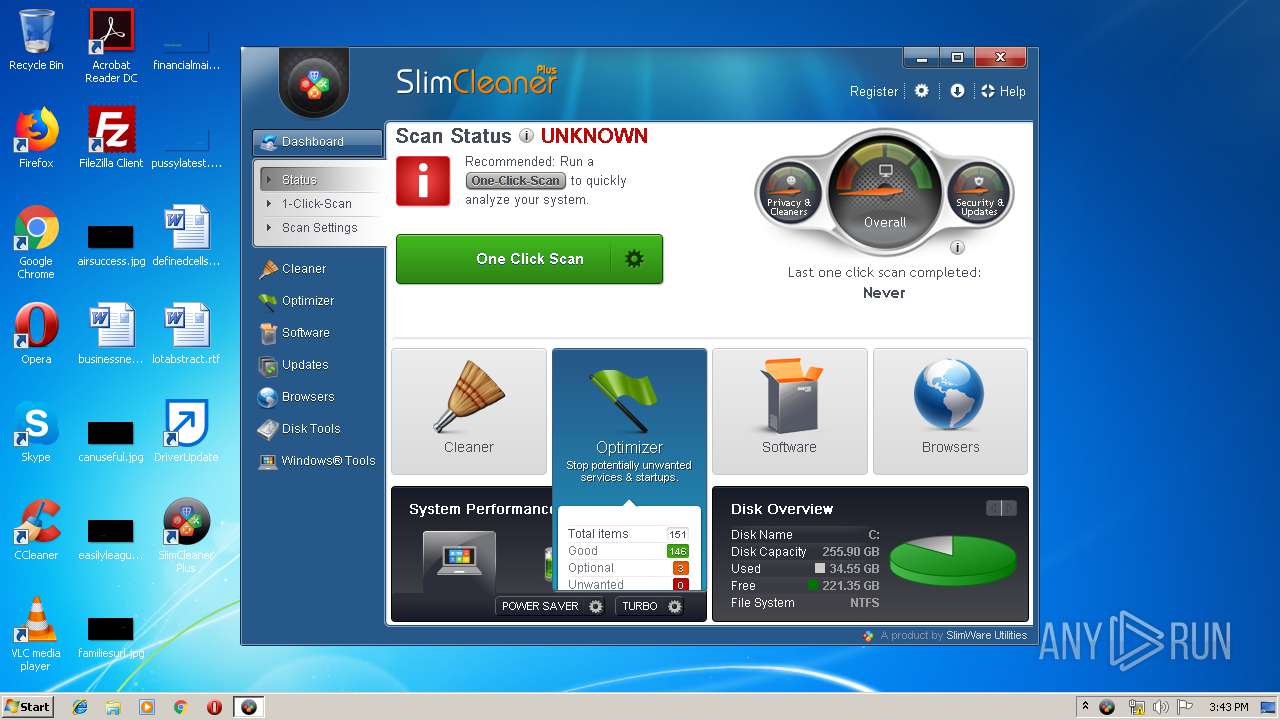The image size is (1280, 720).
Task: Open the CCleaner desktop shortcut
Action: (36, 530)
